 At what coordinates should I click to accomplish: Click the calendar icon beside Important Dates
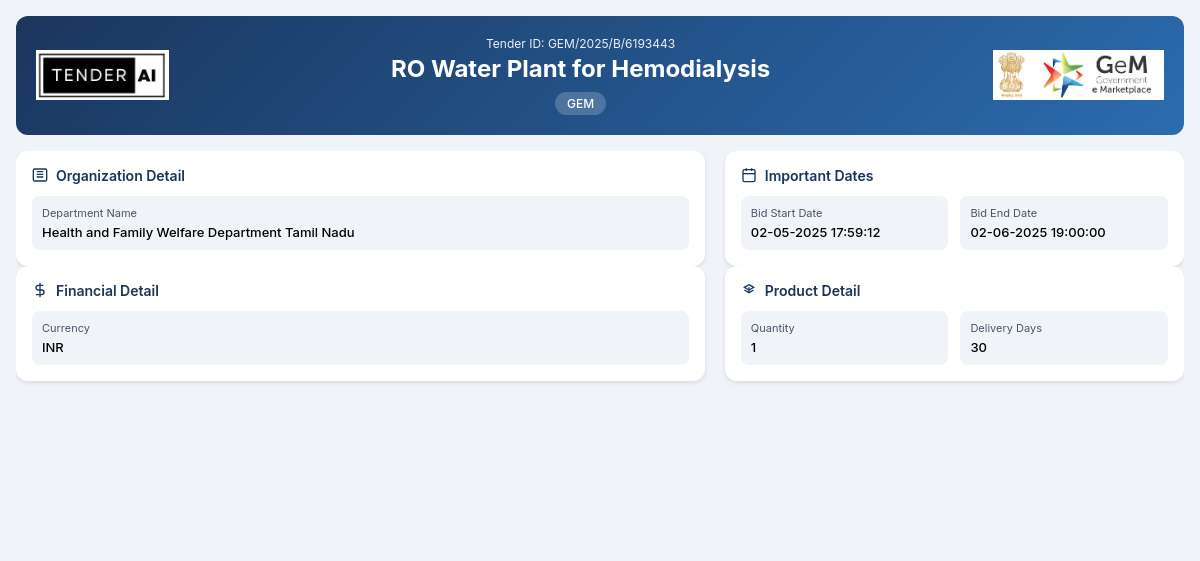[749, 175]
